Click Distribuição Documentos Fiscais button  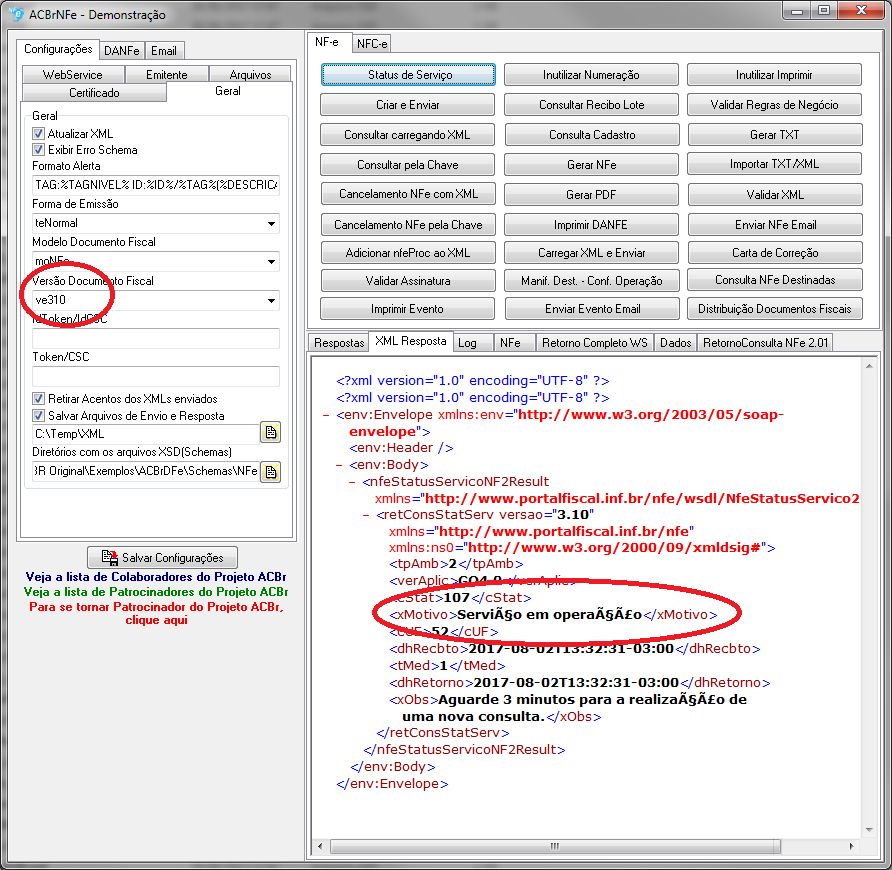click(775, 309)
